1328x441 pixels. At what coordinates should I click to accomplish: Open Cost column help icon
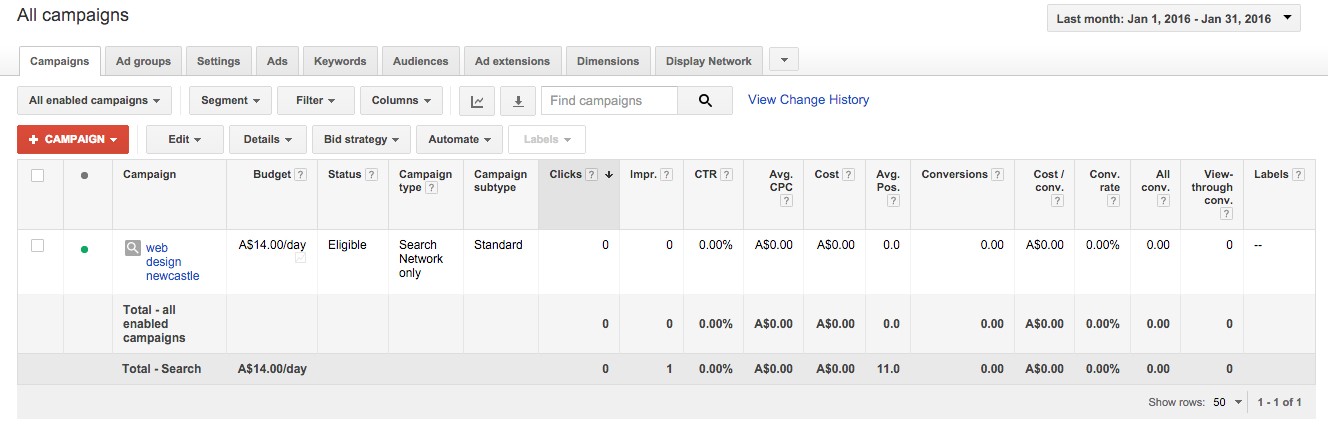point(849,175)
